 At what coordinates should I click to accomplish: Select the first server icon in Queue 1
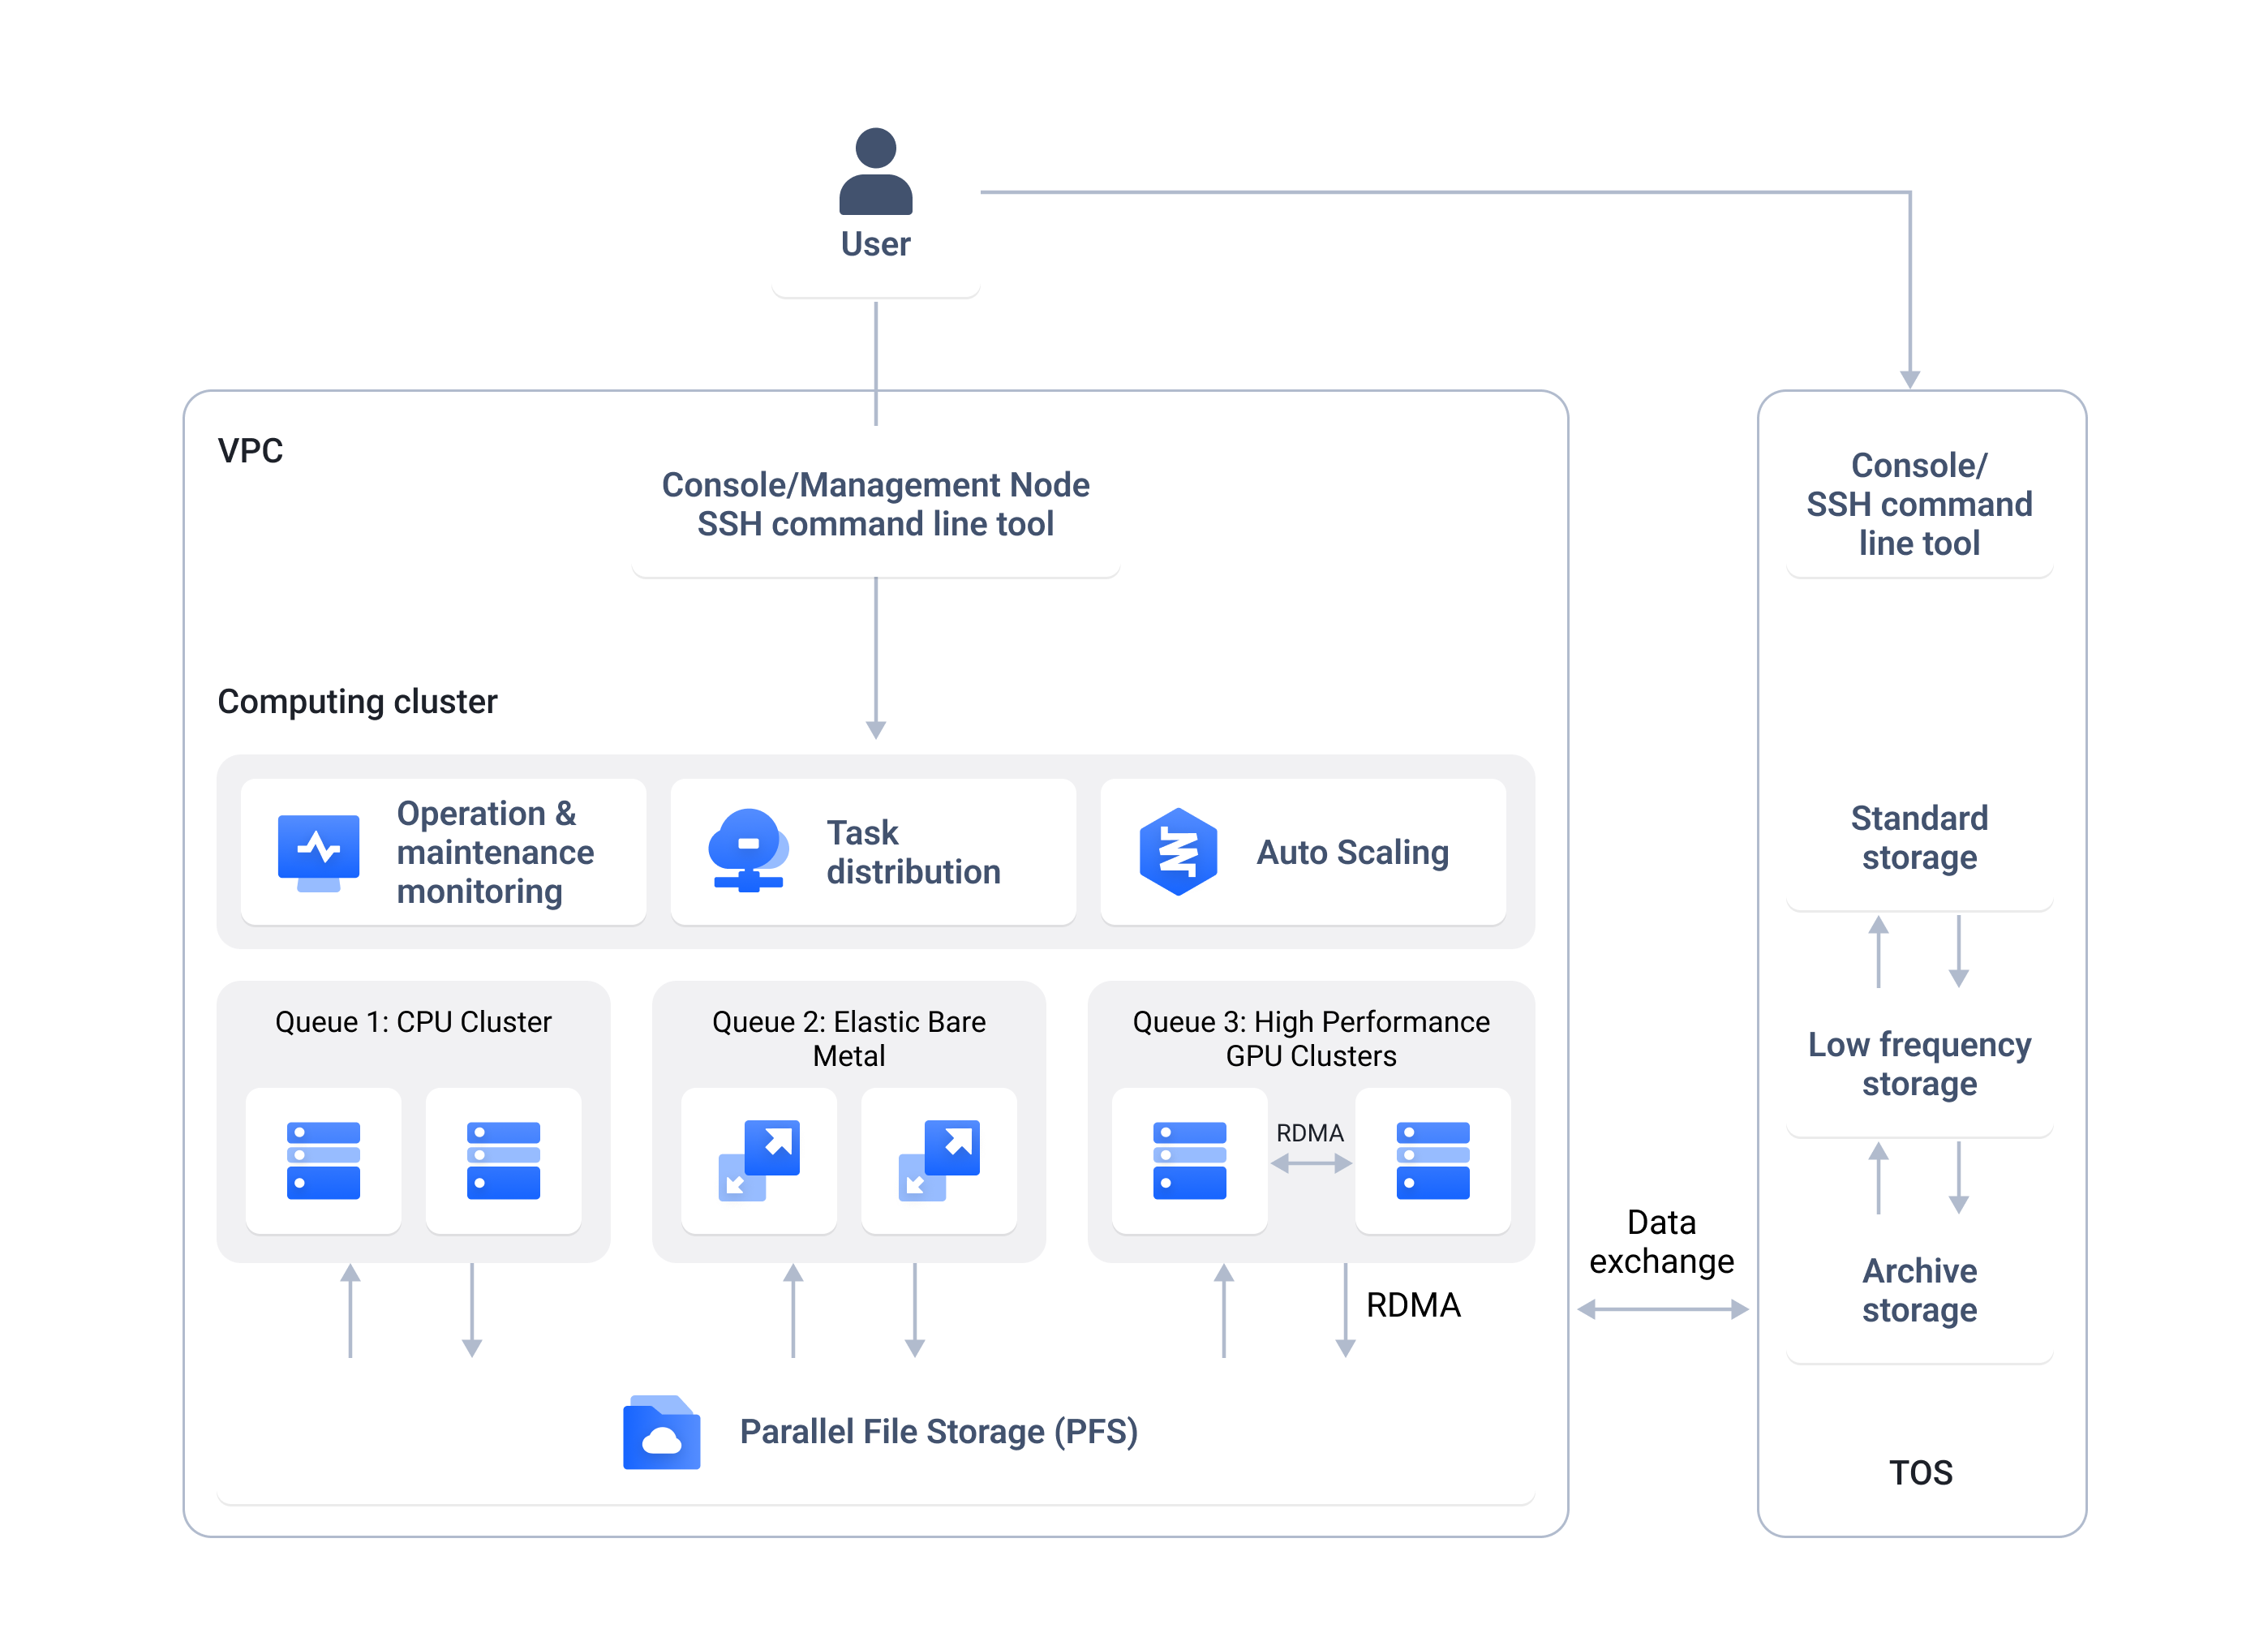(x=322, y=1160)
